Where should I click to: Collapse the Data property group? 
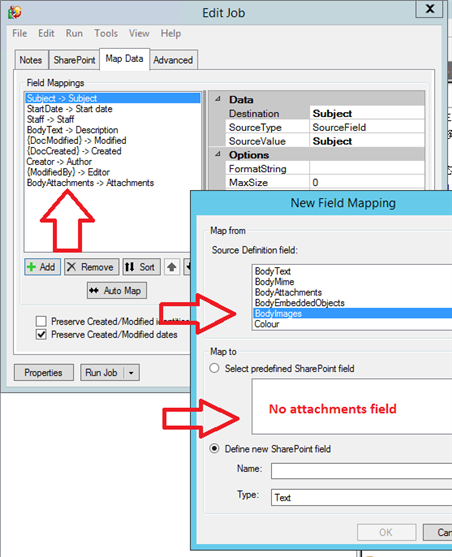tap(217, 99)
